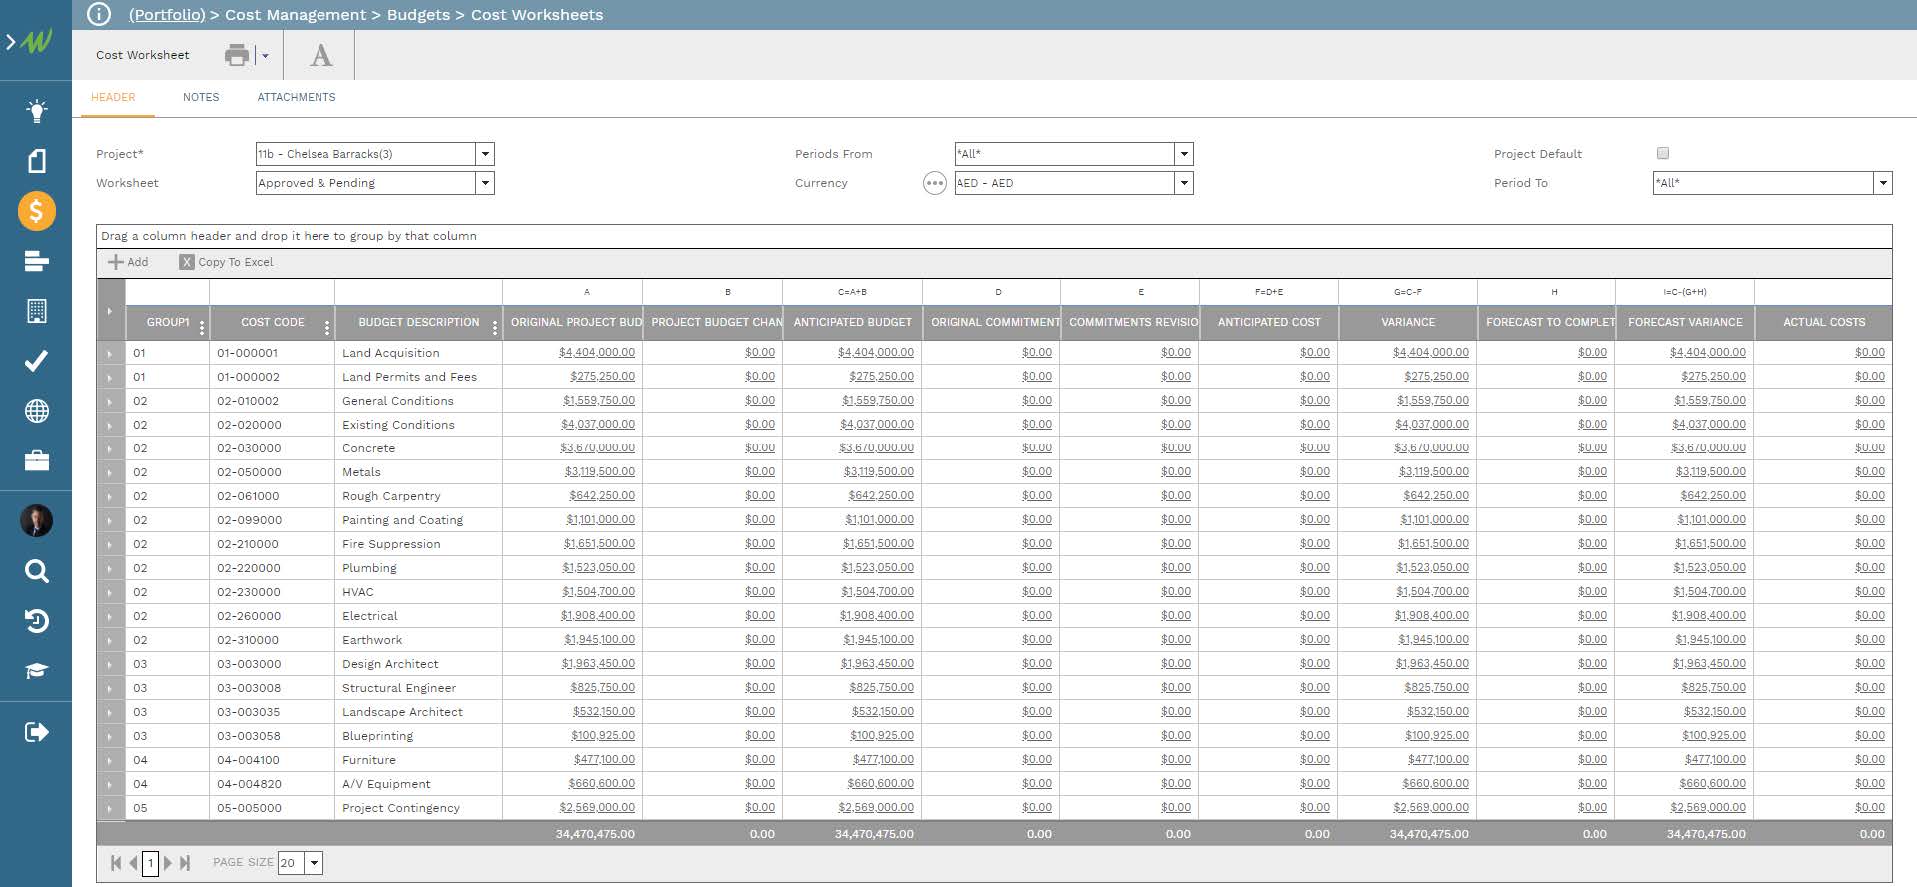1917x887 pixels.
Task: Click the large A text format icon
Action: (321, 55)
